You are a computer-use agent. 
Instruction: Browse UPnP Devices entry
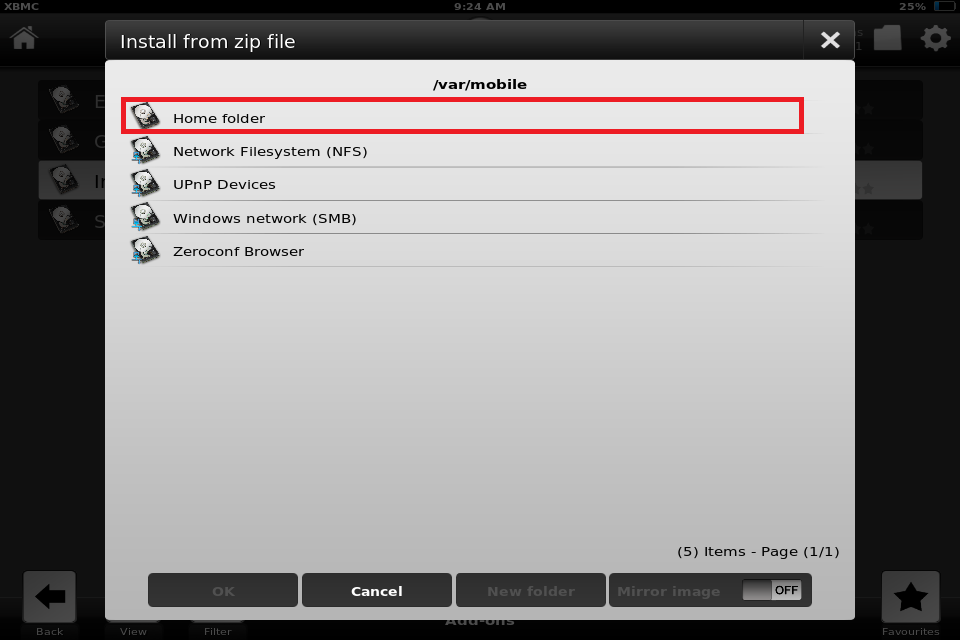coord(460,184)
